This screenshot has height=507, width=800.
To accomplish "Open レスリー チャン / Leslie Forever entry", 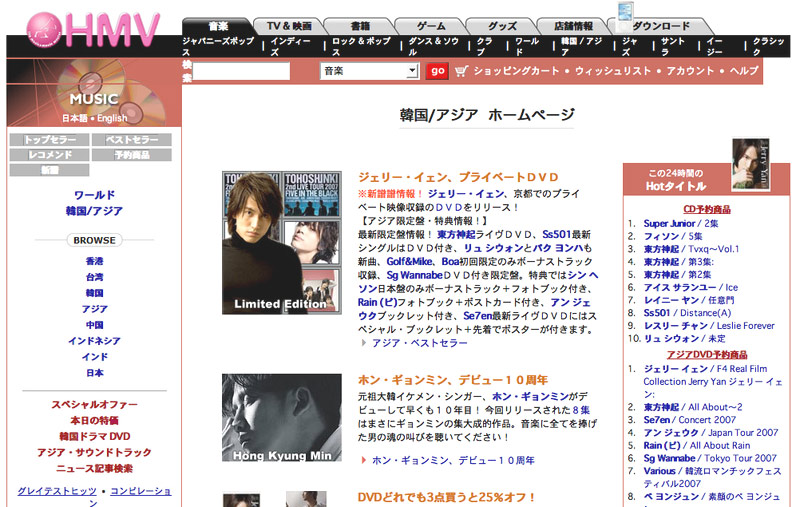I will tap(709, 325).
